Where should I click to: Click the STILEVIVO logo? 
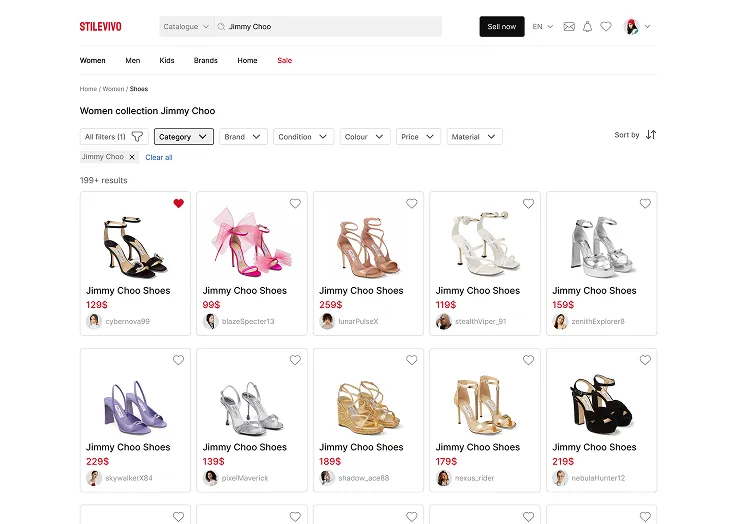click(x=101, y=27)
